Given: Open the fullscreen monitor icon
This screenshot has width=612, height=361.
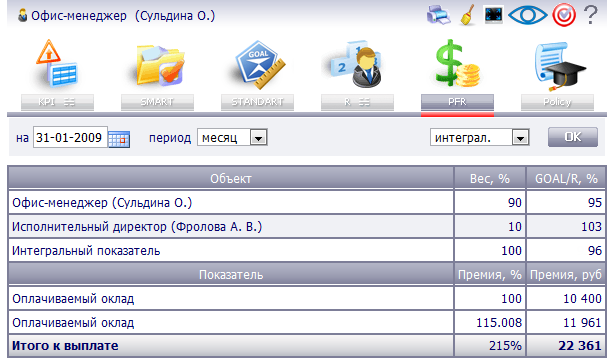Looking at the screenshot, I should [x=493, y=15].
